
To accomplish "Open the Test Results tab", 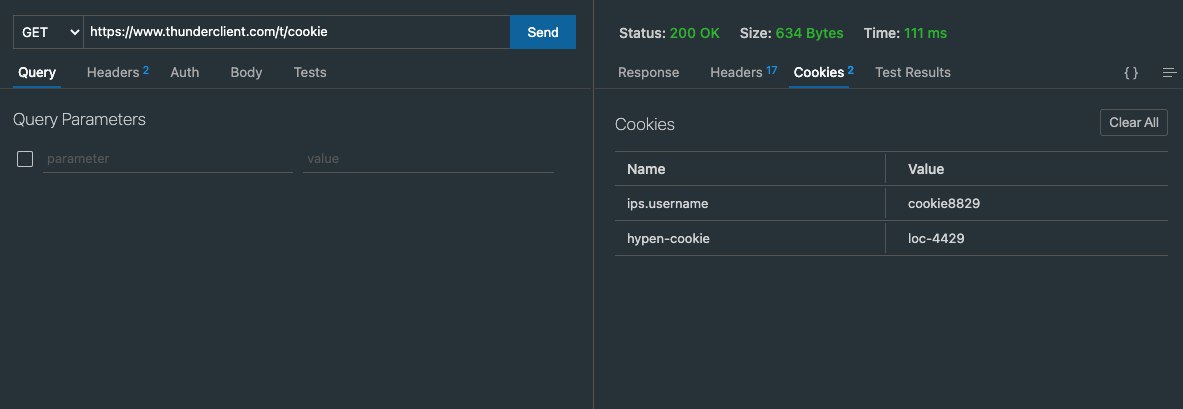I will tap(912, 72).
